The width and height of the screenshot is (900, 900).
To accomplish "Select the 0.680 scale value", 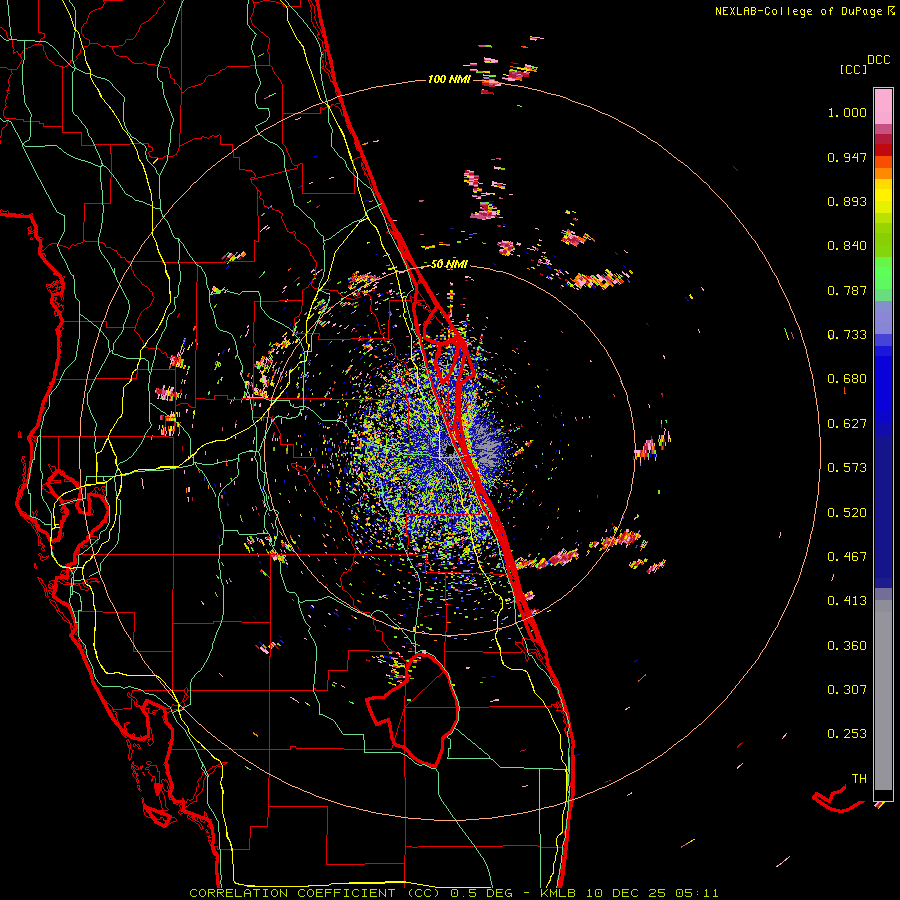I will (x=847, y=379).
